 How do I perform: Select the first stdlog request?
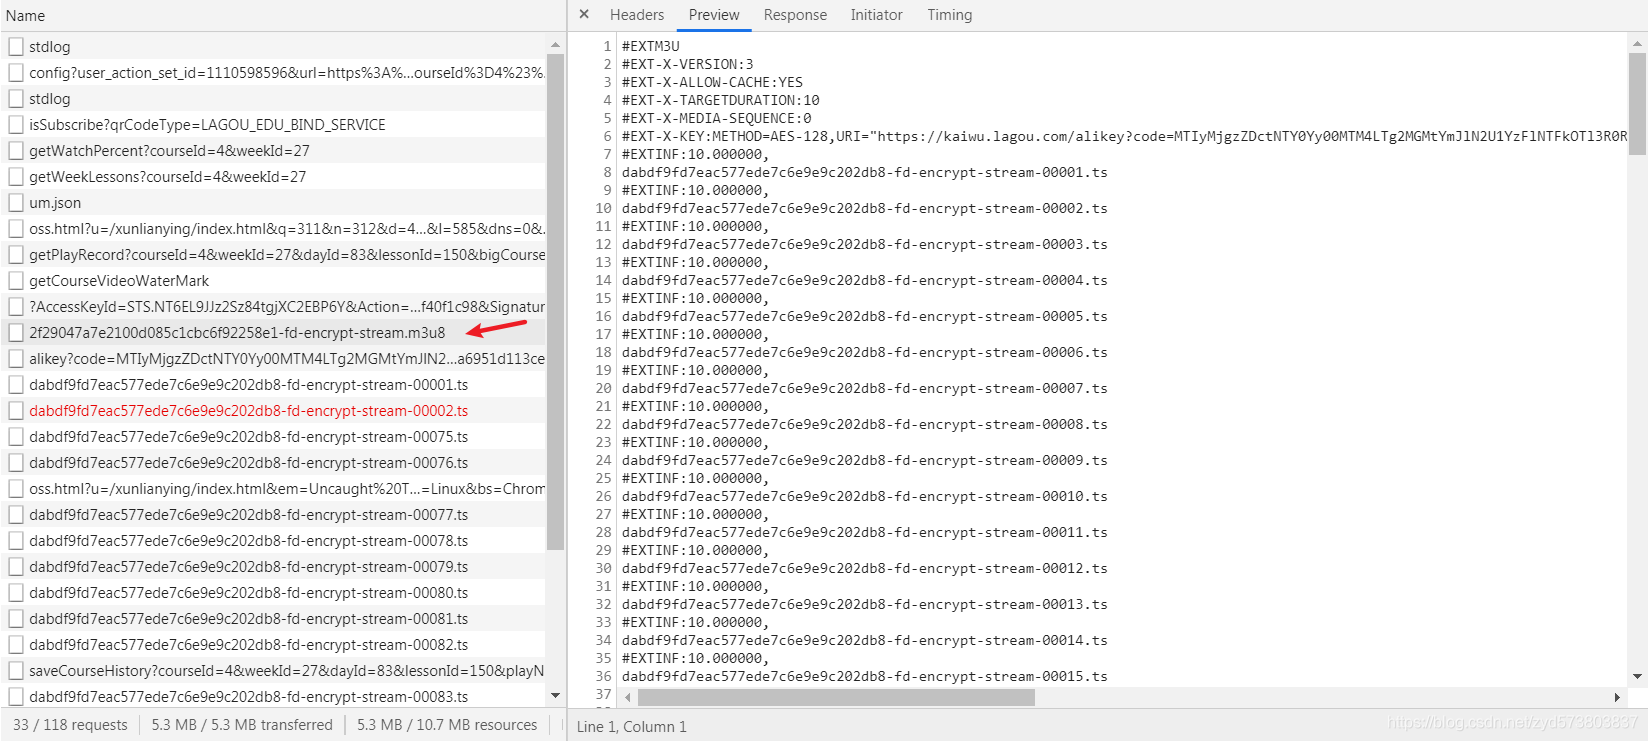[x=273, y=47]
